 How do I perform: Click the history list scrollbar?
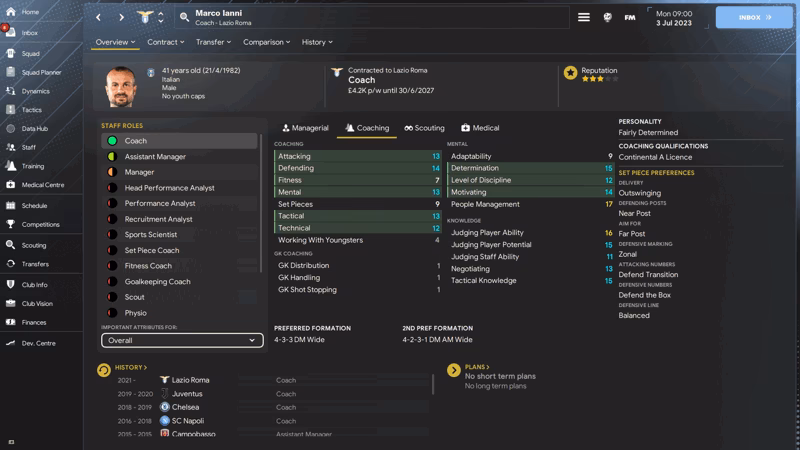tap(433, 385)
